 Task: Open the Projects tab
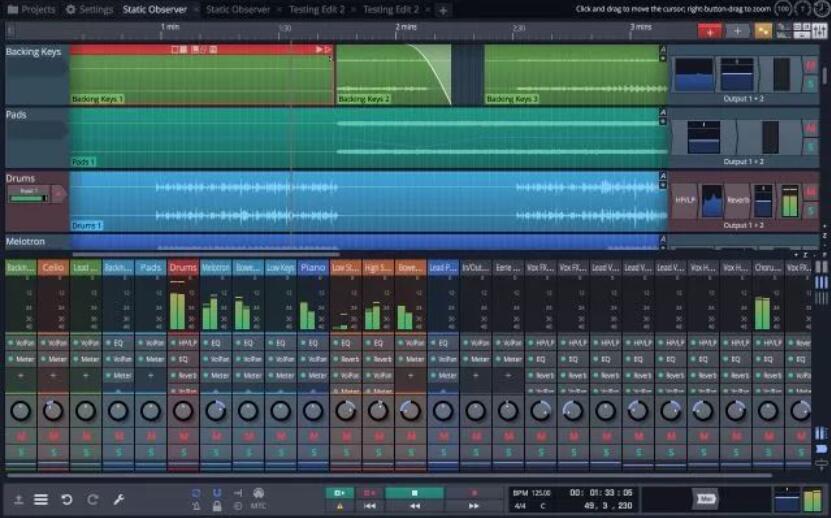31,9
